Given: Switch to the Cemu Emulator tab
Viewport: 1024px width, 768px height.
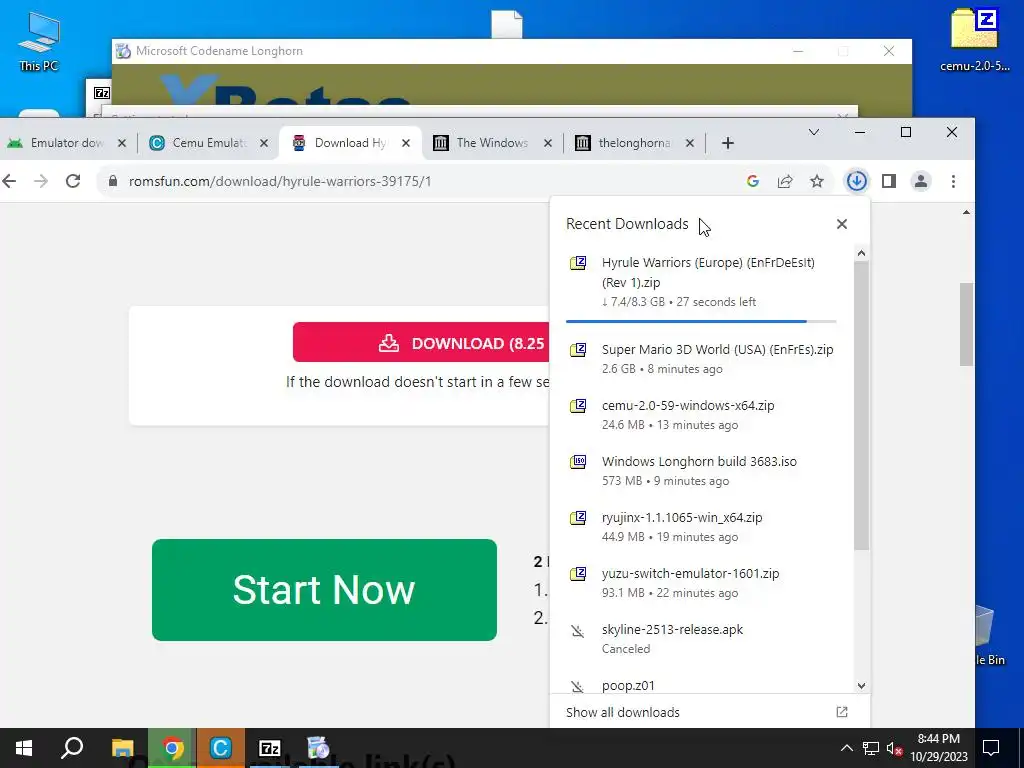Looking at the screenshot, I should coord(209,143).
